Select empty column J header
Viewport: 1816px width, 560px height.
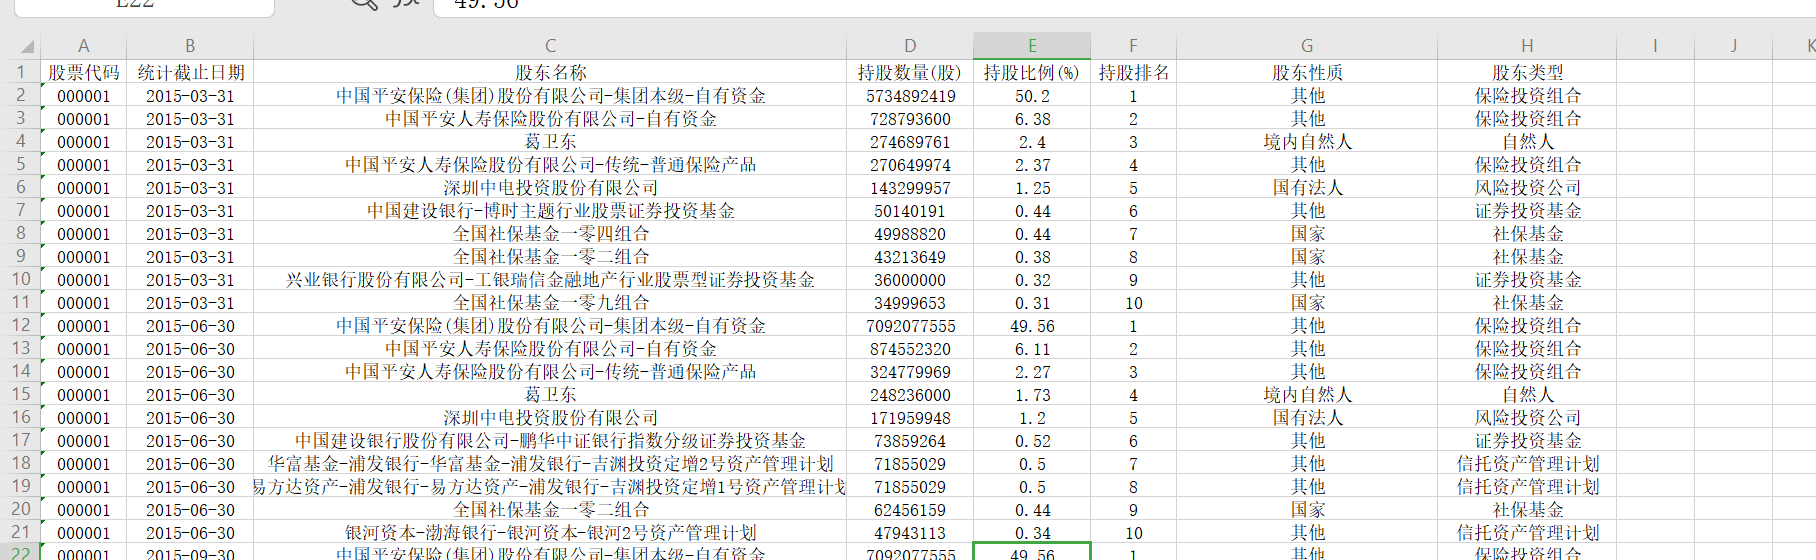(x=1733, y=46)
